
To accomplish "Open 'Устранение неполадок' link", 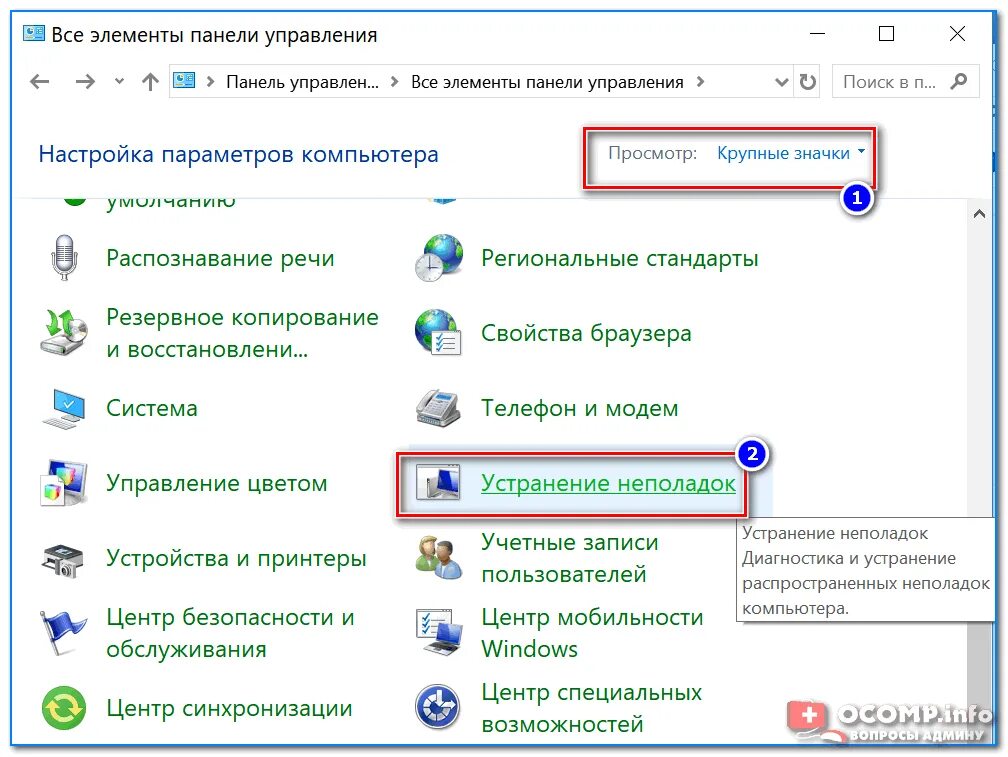I will tap(608, 483).
